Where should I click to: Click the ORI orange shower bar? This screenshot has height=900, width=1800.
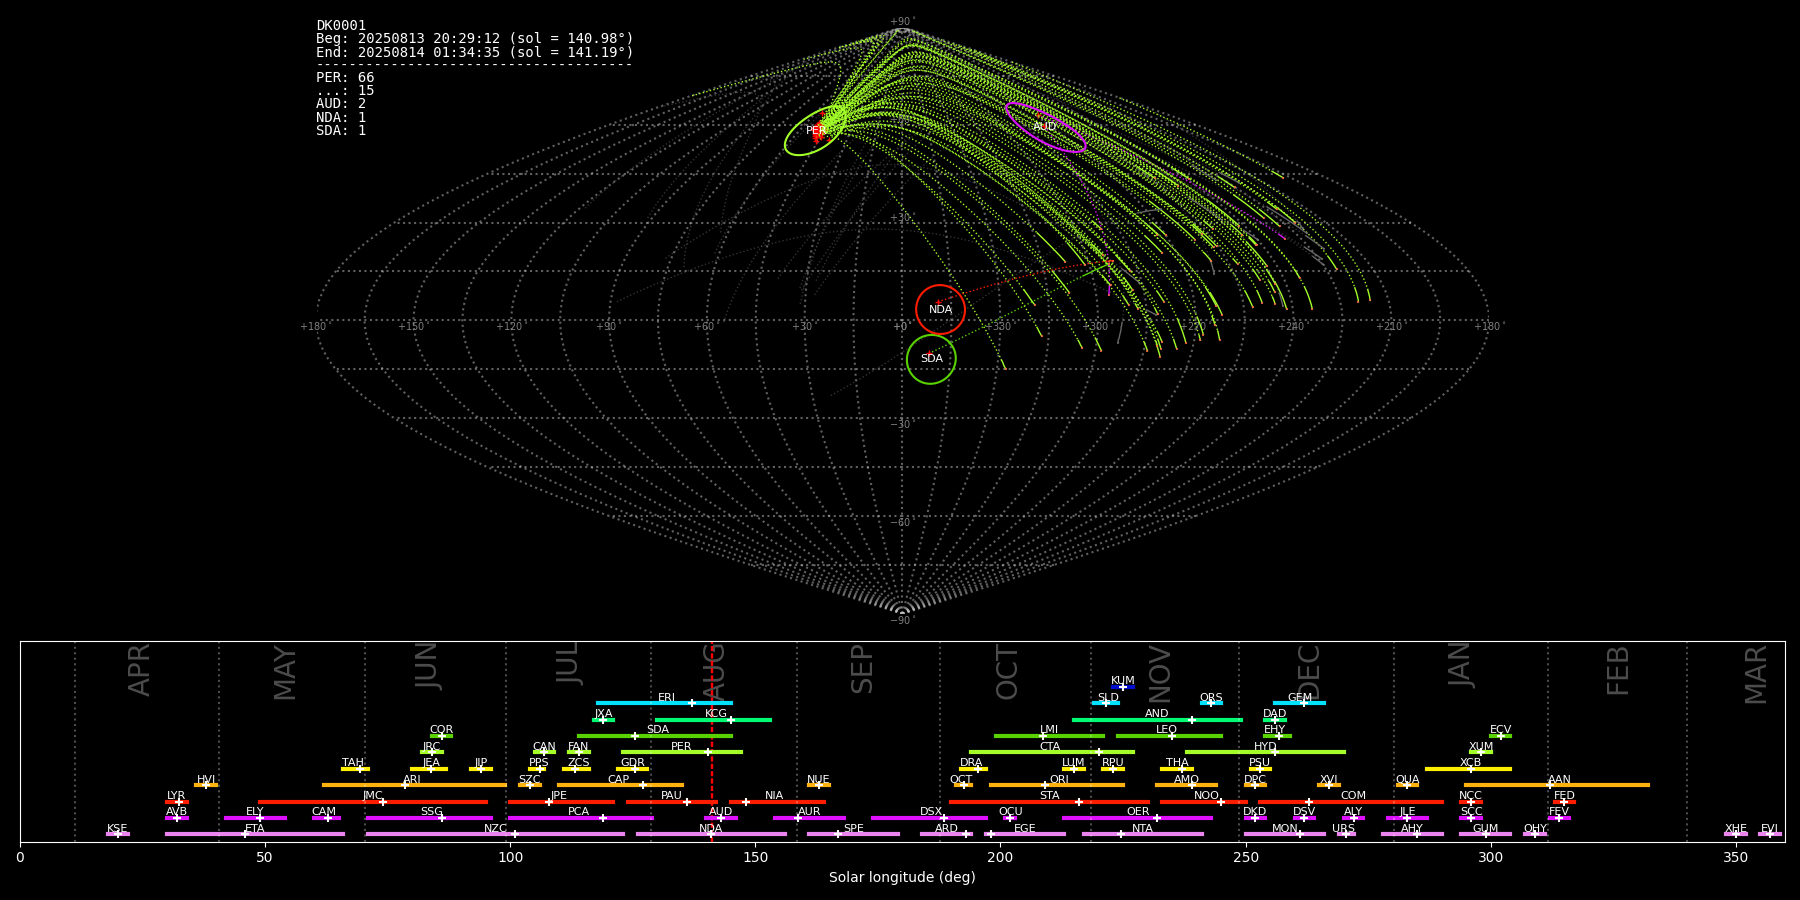1057,785
